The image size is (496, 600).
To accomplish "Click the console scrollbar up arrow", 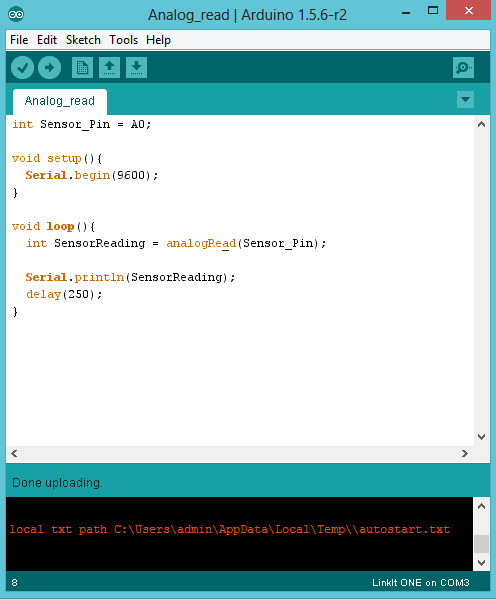I will pos(481,506).
